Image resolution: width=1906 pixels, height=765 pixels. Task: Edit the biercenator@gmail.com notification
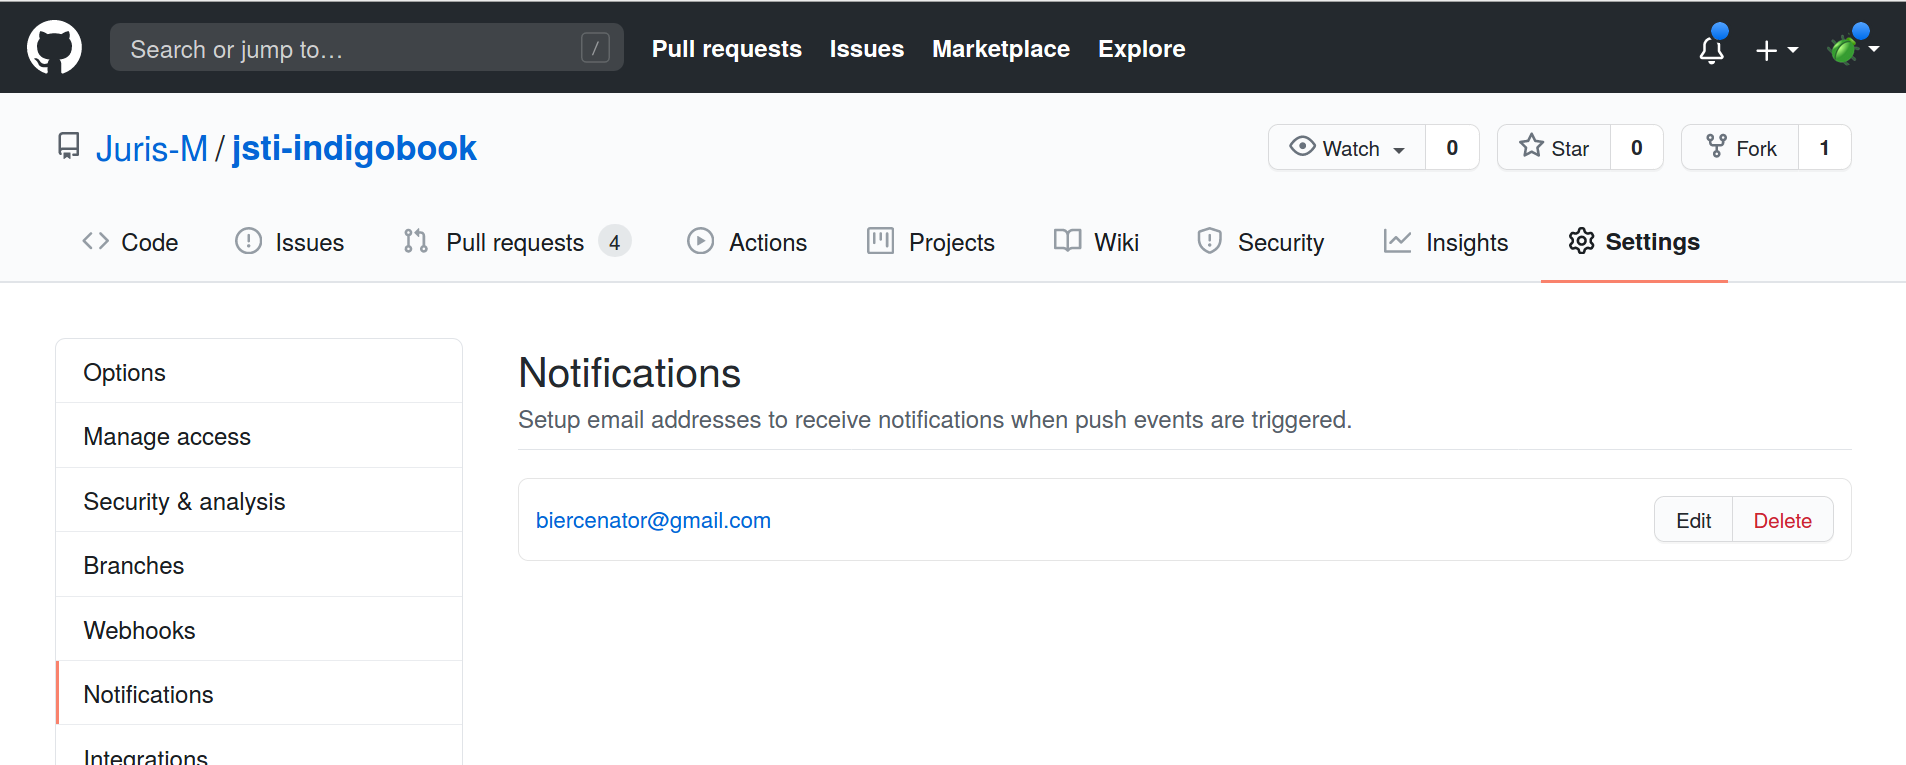coord(1693,520)
